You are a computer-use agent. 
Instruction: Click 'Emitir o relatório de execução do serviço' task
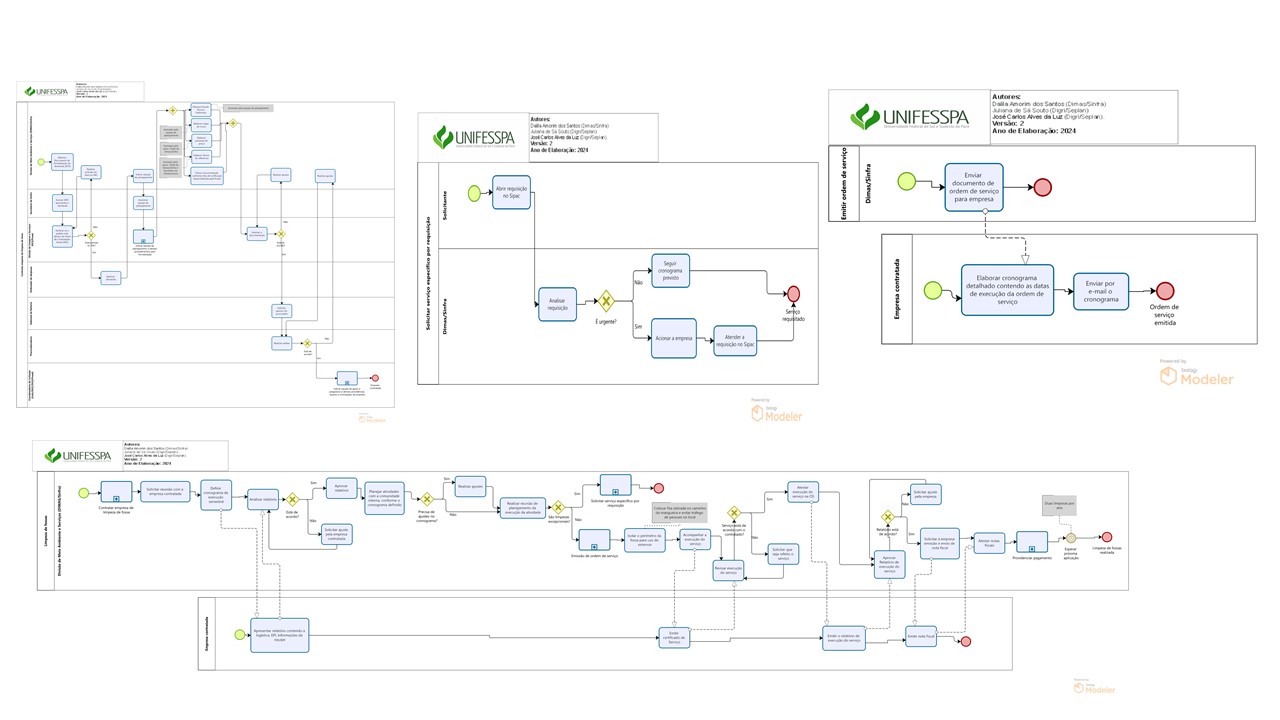coord(844,638)
